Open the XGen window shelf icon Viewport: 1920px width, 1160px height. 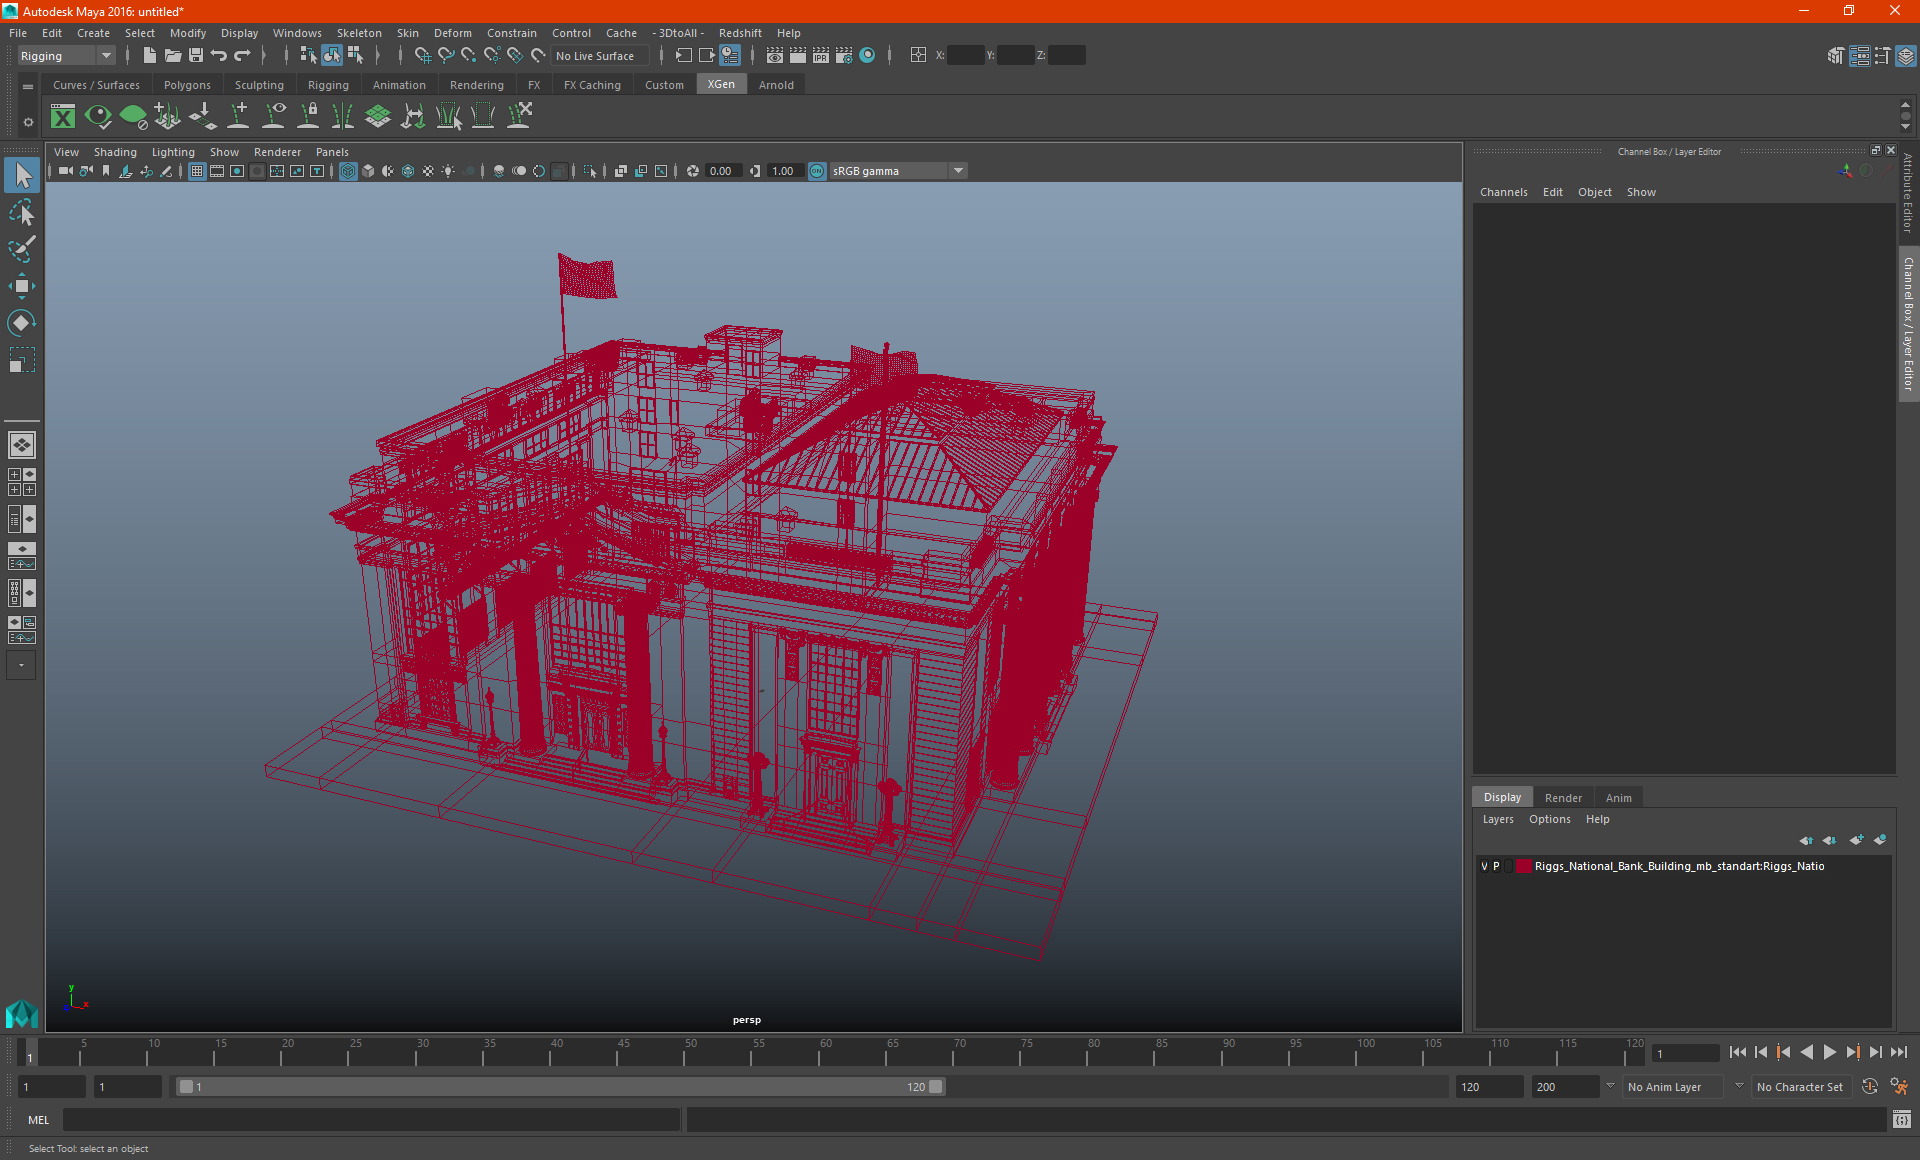point(63,117)
